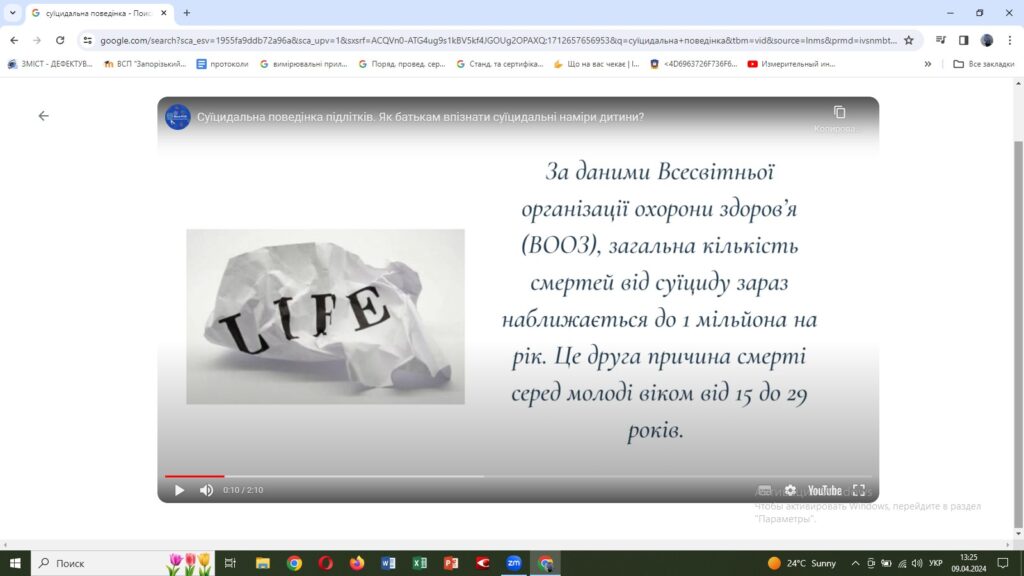
Task: Open Измерительный ин bookmark
Action: (x=791, y=64)
